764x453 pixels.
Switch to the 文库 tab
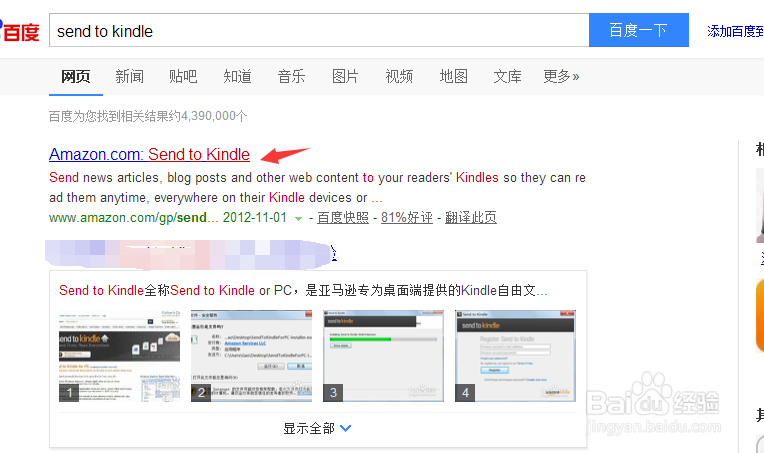[508, 76]
